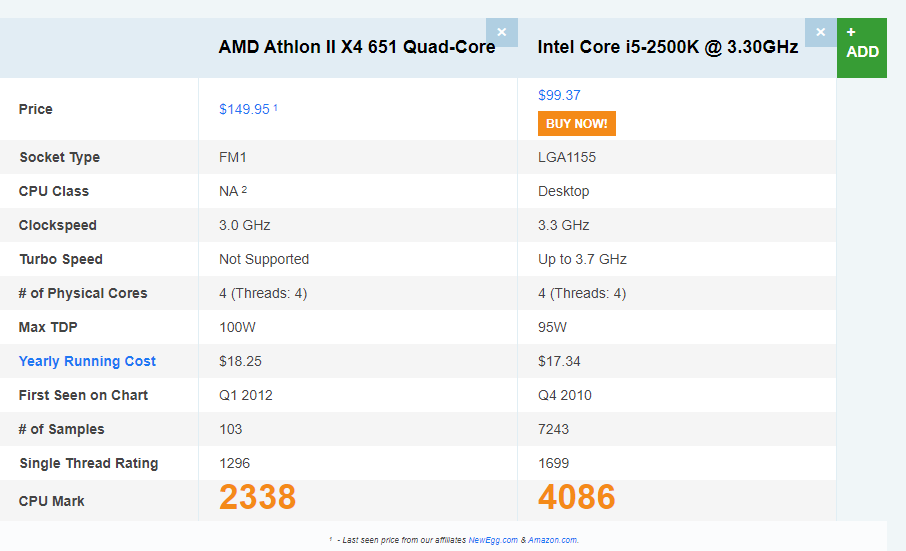Open the $149.95 AMD price link
The image size is (906, 551).
[244, 109]
